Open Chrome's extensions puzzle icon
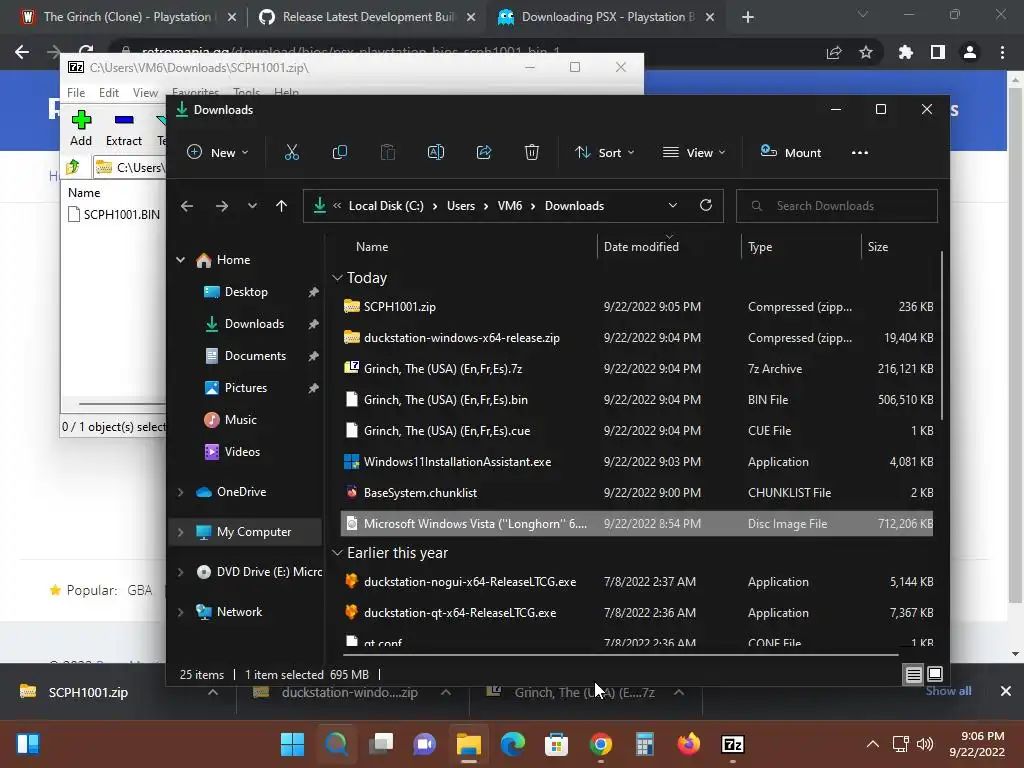This screenshot has width=1024, height=768. tap(905, 52)
